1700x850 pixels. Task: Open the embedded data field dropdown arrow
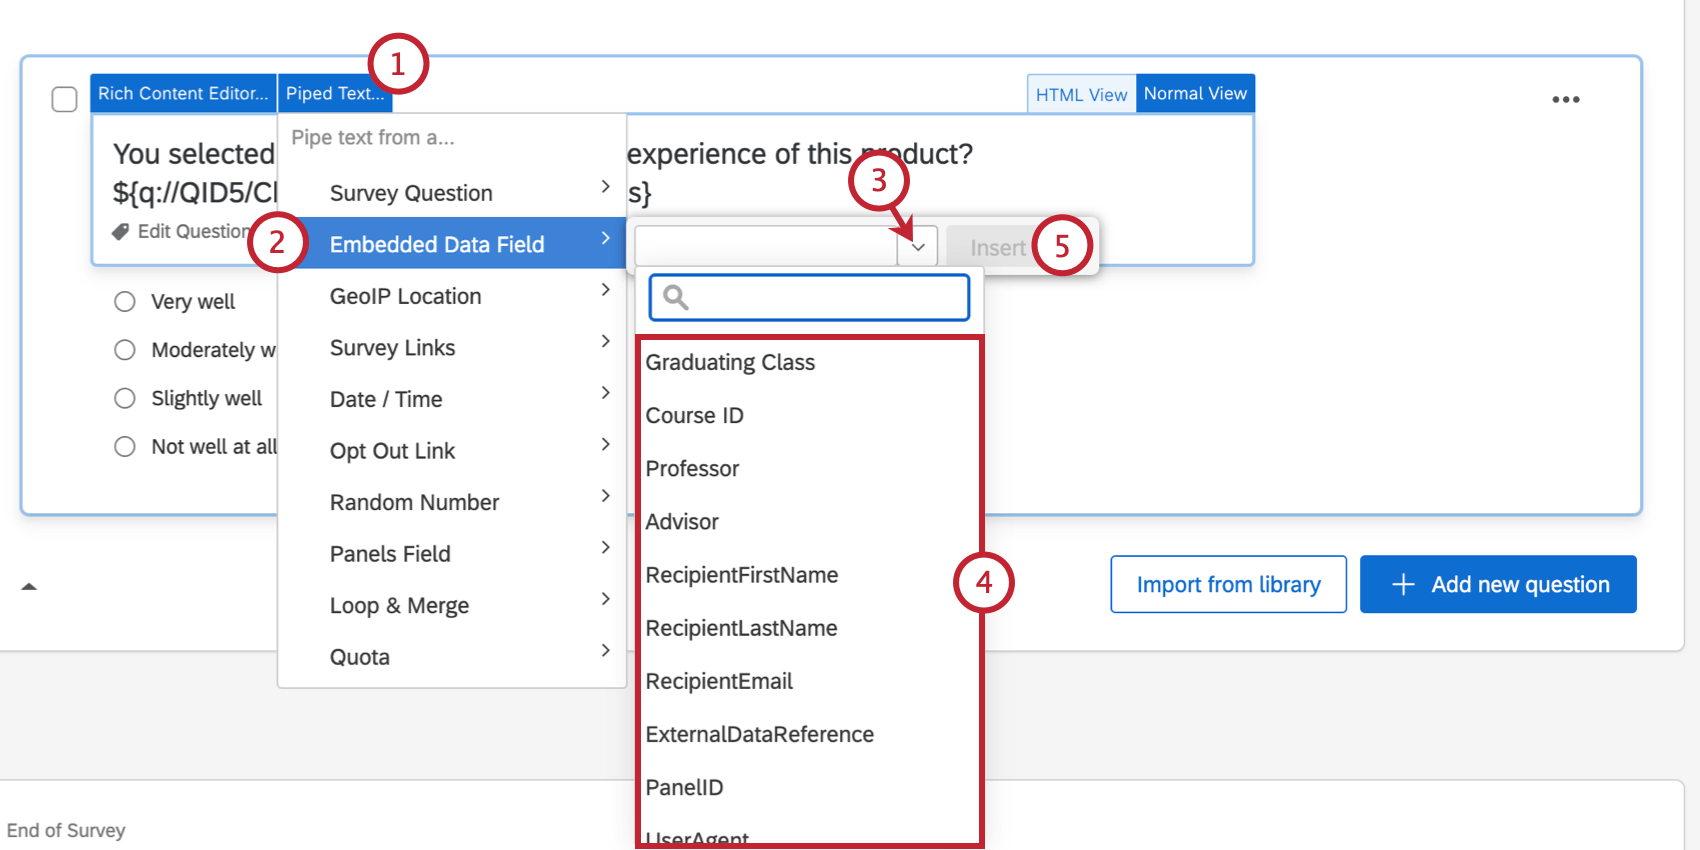pos(917,246)
